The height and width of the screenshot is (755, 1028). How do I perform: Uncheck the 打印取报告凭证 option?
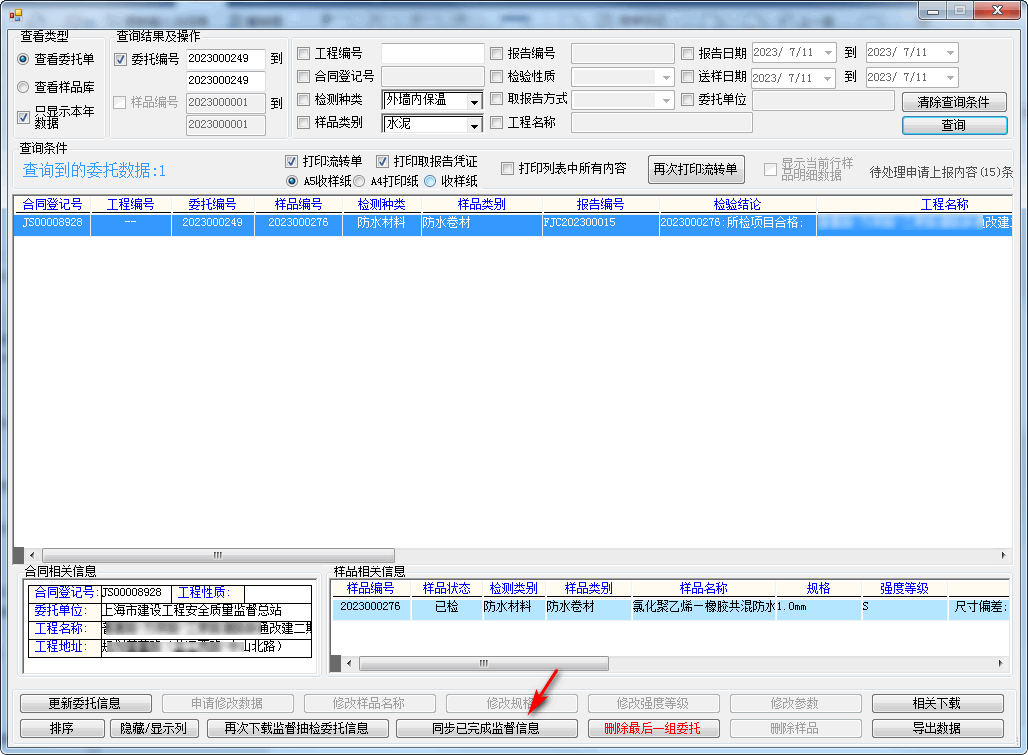point(382,161)
